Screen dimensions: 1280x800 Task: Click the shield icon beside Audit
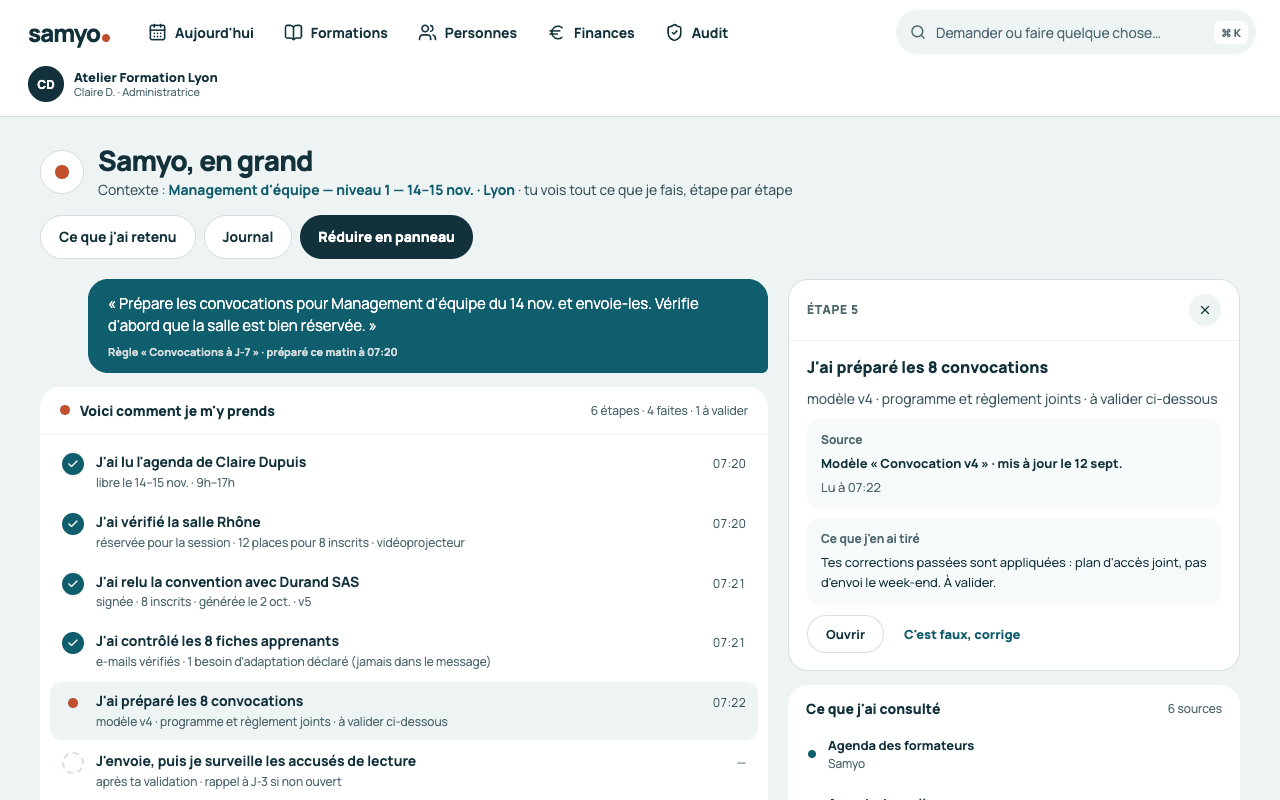pos(674,33)
